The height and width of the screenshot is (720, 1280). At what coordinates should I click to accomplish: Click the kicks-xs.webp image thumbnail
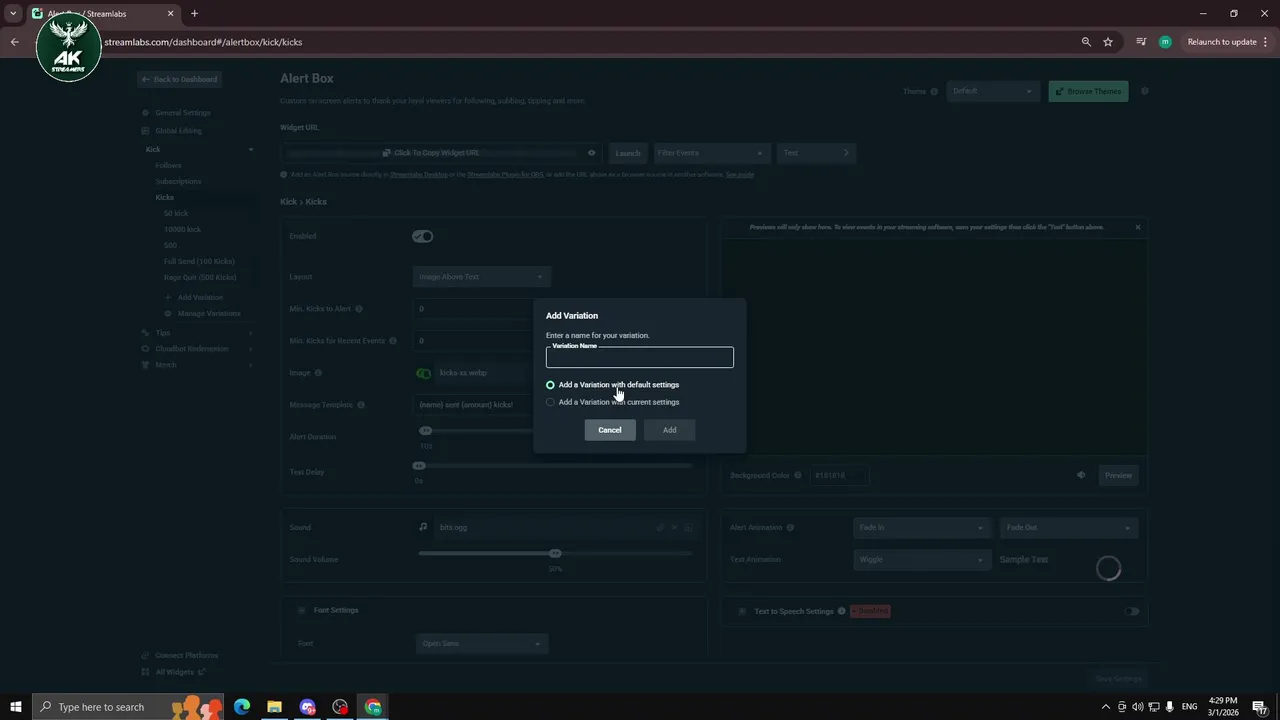[424, 373]
